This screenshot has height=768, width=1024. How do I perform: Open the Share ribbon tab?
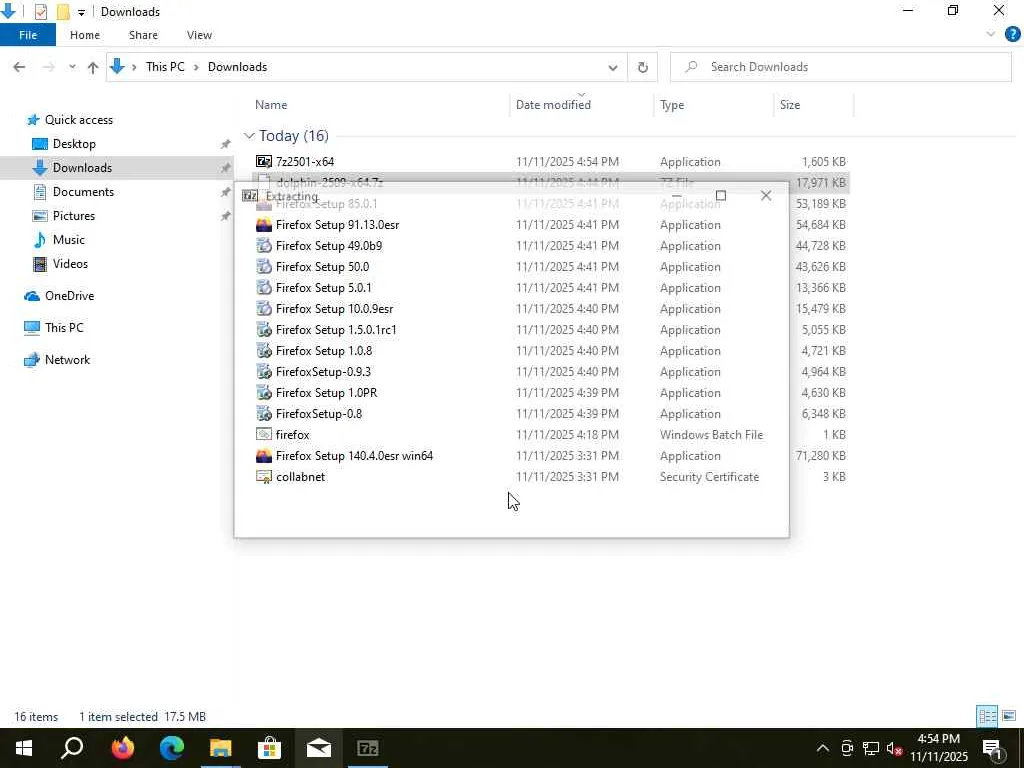point(143,35)
